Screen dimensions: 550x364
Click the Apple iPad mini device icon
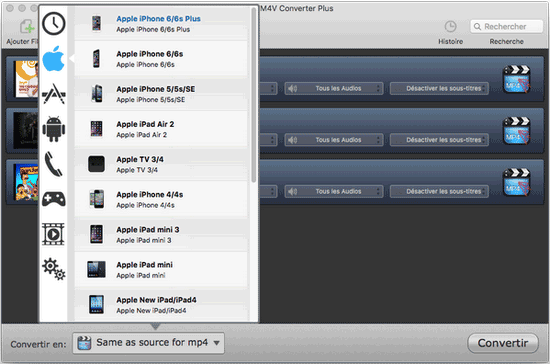coord(96,269)
